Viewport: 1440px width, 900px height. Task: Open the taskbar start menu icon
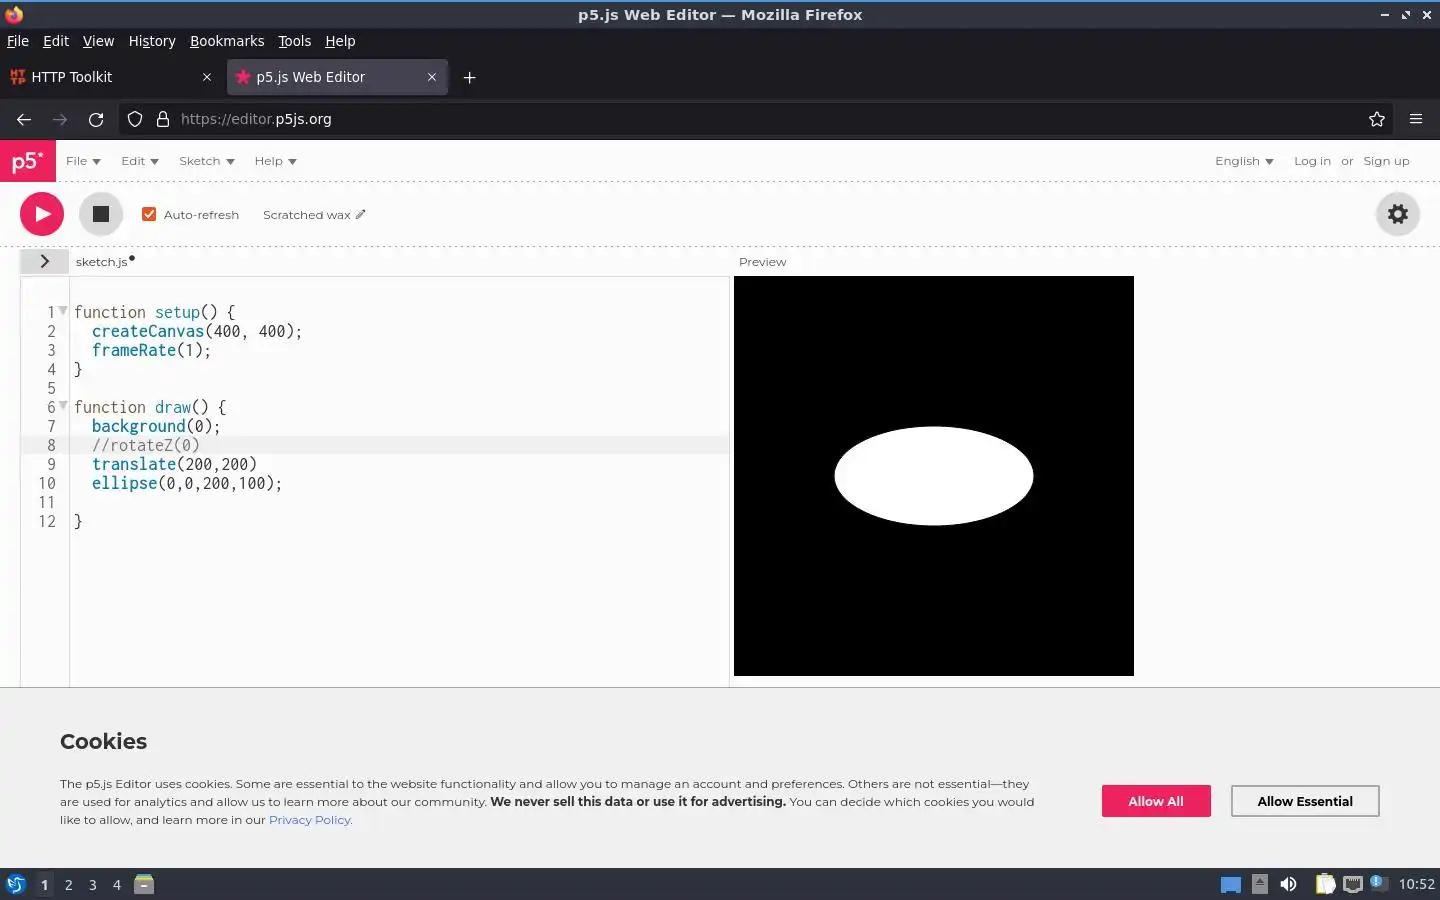15,884
